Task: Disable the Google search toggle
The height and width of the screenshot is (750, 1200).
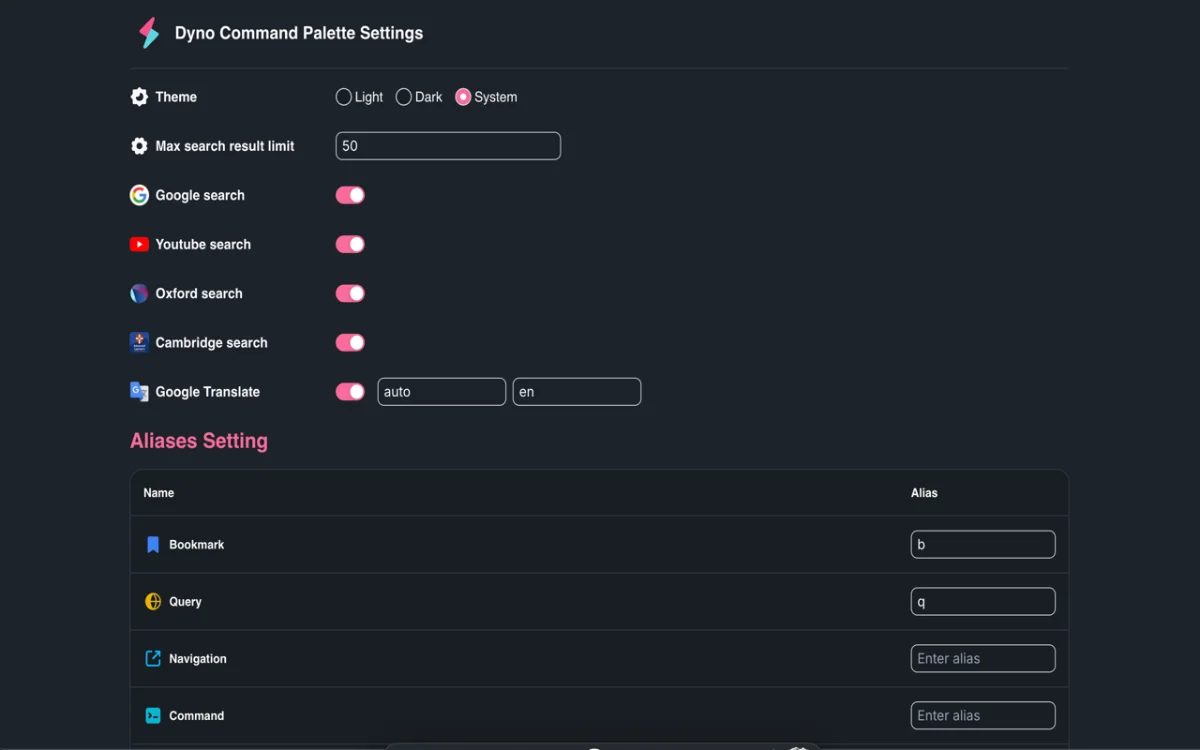Action: 349,195
